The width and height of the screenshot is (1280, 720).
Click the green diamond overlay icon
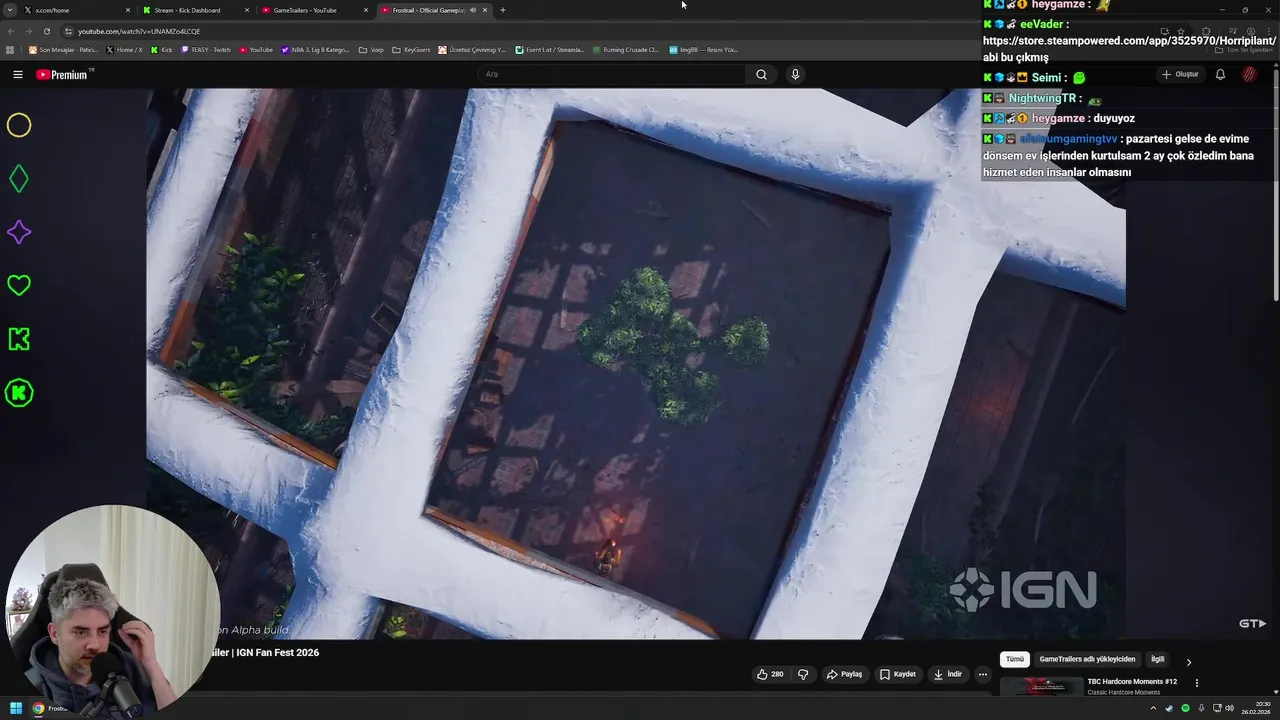[x=19, y=179]
